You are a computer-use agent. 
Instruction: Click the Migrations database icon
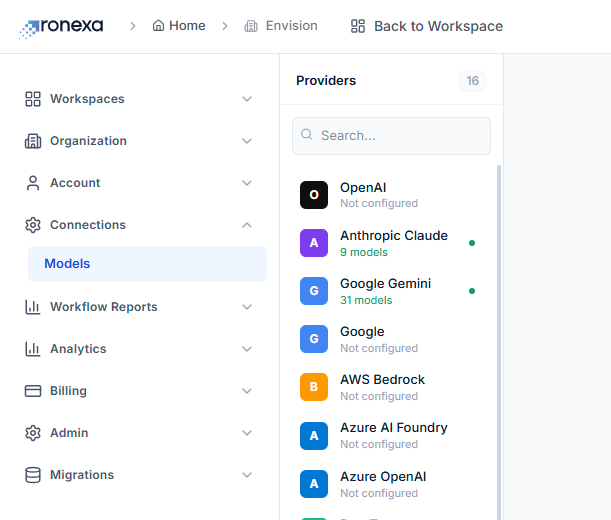pyautogui.click(x=33, y=475)
